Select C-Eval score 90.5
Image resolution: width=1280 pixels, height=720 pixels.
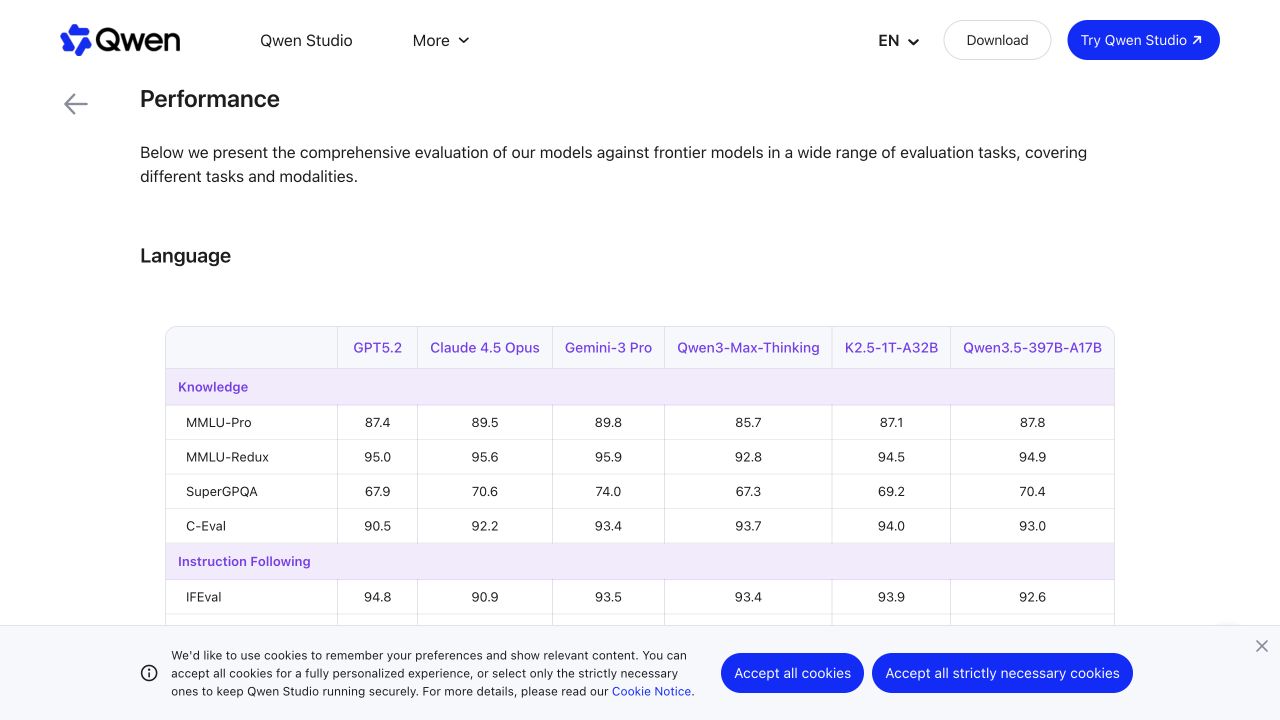click(x=378, y=526)
